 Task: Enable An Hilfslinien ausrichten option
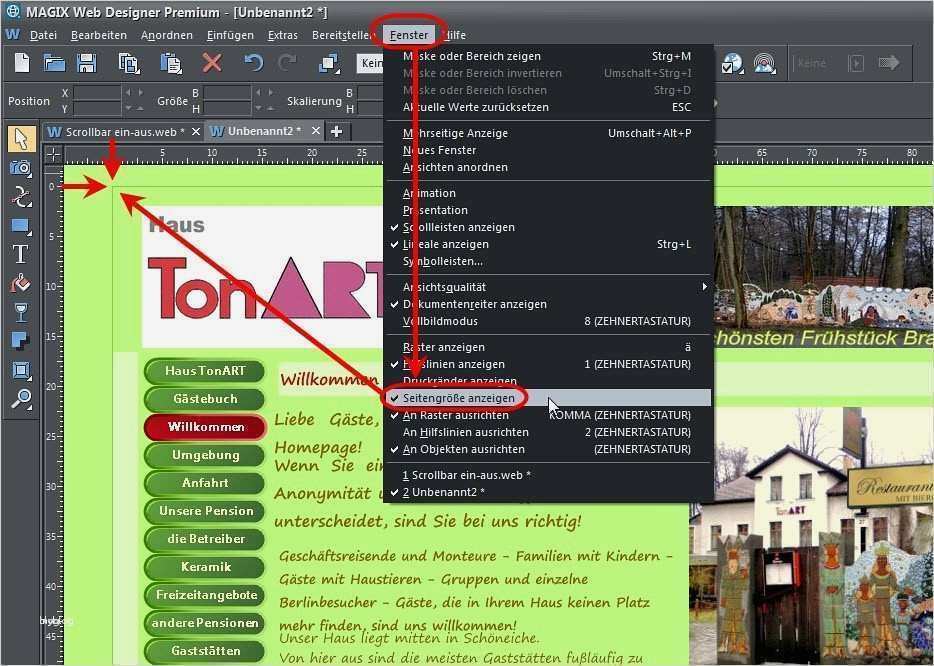point(548,432)
